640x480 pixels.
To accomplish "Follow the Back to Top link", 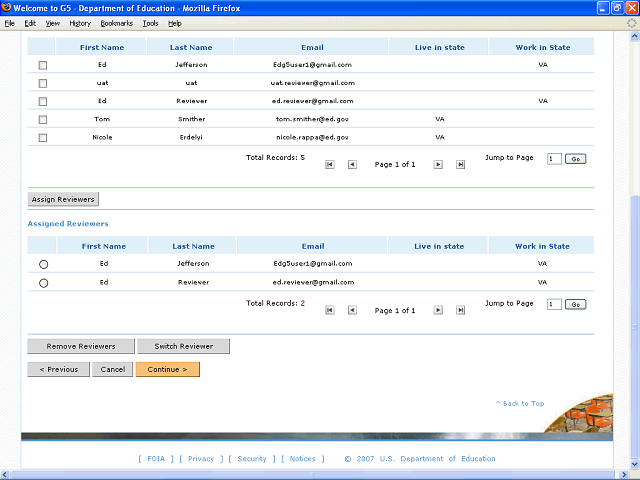I will [x=520, y=403].
